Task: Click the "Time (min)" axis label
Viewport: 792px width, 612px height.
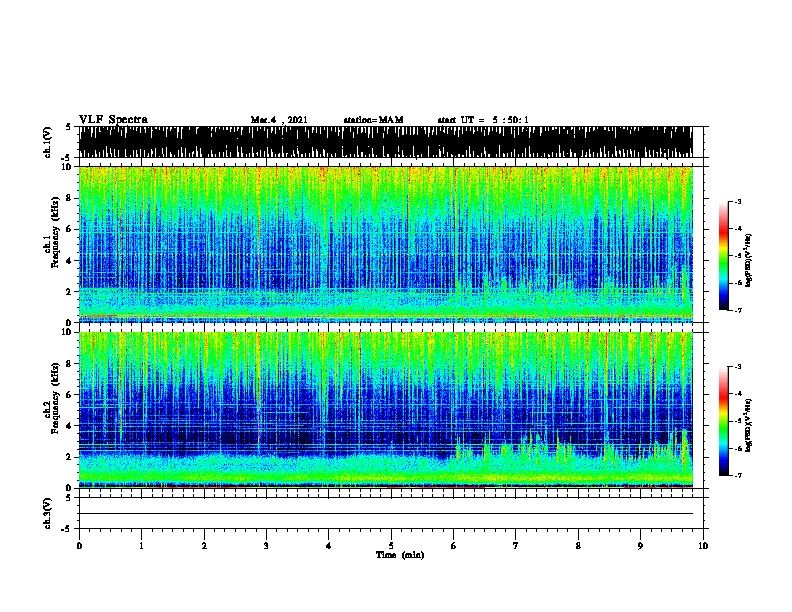Action: (400, 555)
